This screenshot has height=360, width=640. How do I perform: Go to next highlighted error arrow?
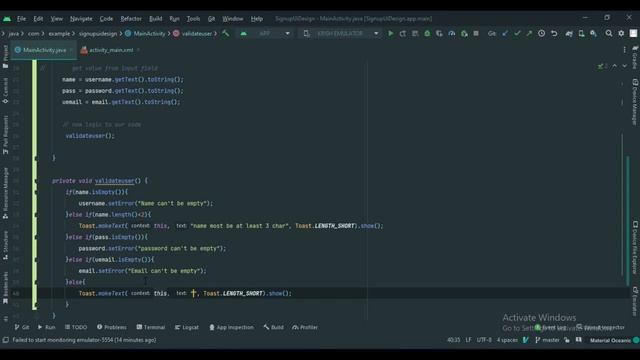(x=624, y=66)
